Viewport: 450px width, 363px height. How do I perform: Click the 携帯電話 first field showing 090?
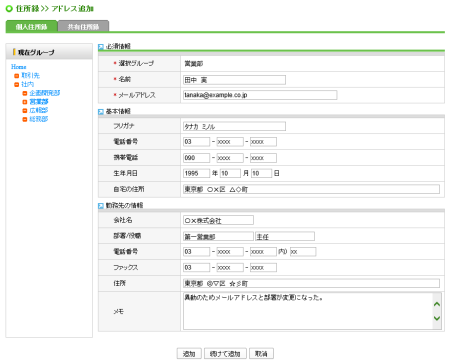pyautogui.click(x=196, y=158)
